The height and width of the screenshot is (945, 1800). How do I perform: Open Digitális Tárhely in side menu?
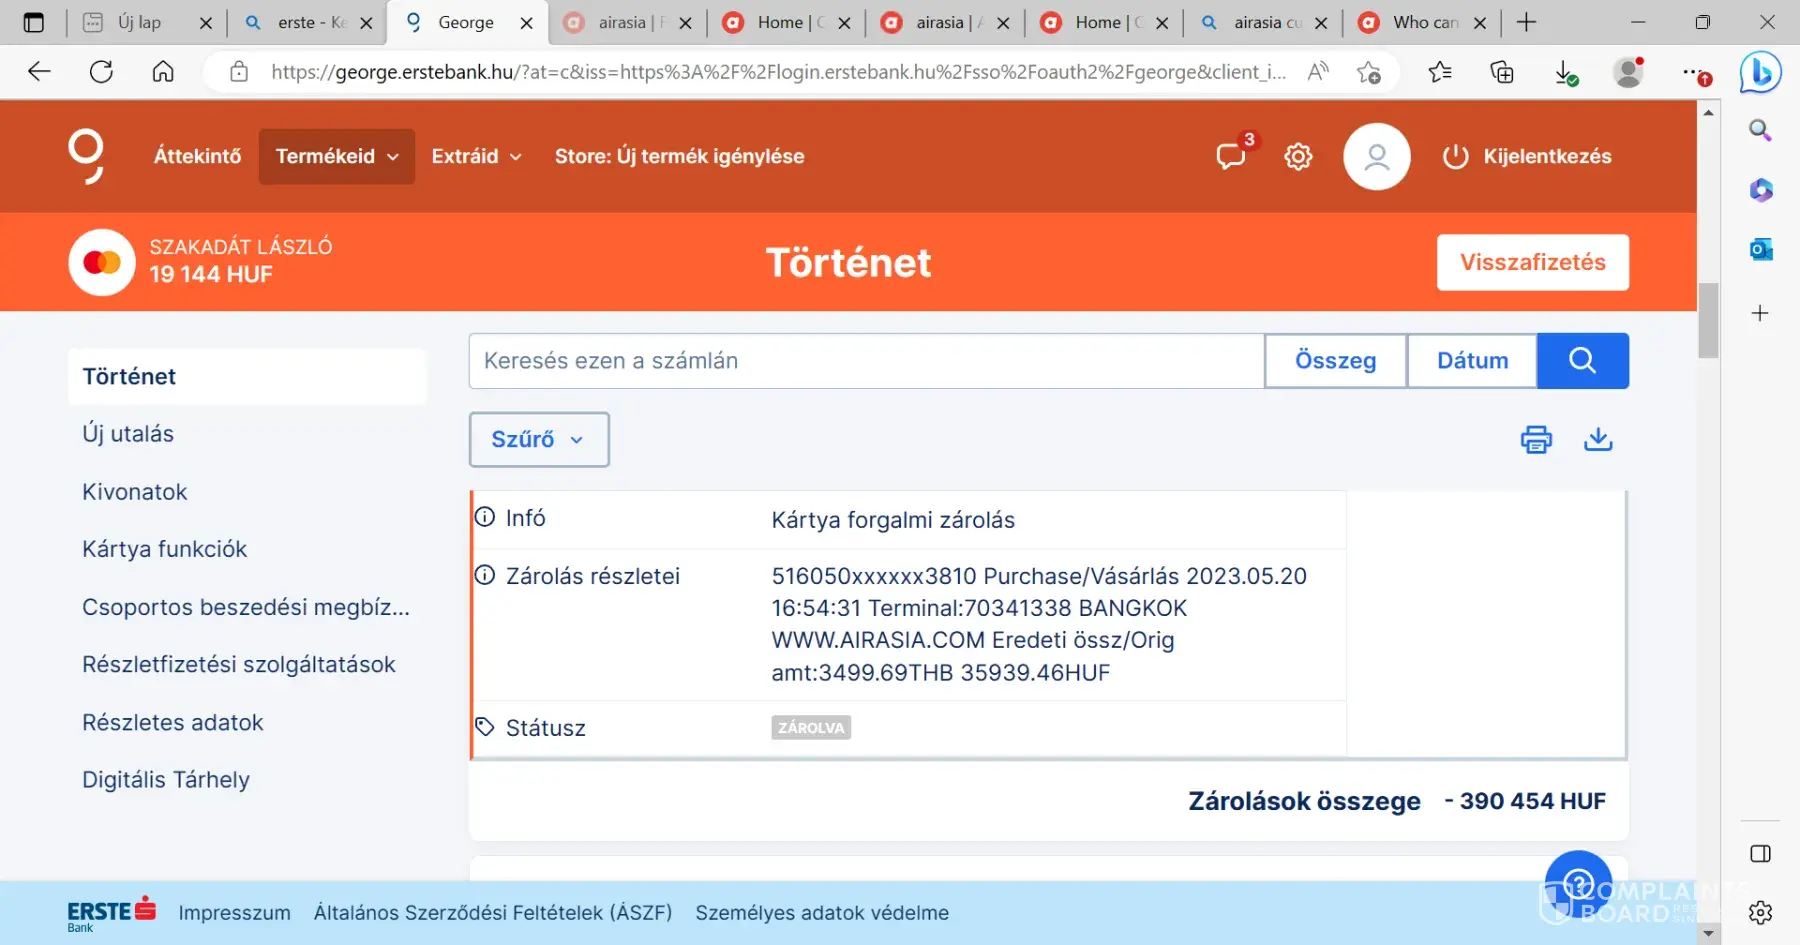(166, 780)
